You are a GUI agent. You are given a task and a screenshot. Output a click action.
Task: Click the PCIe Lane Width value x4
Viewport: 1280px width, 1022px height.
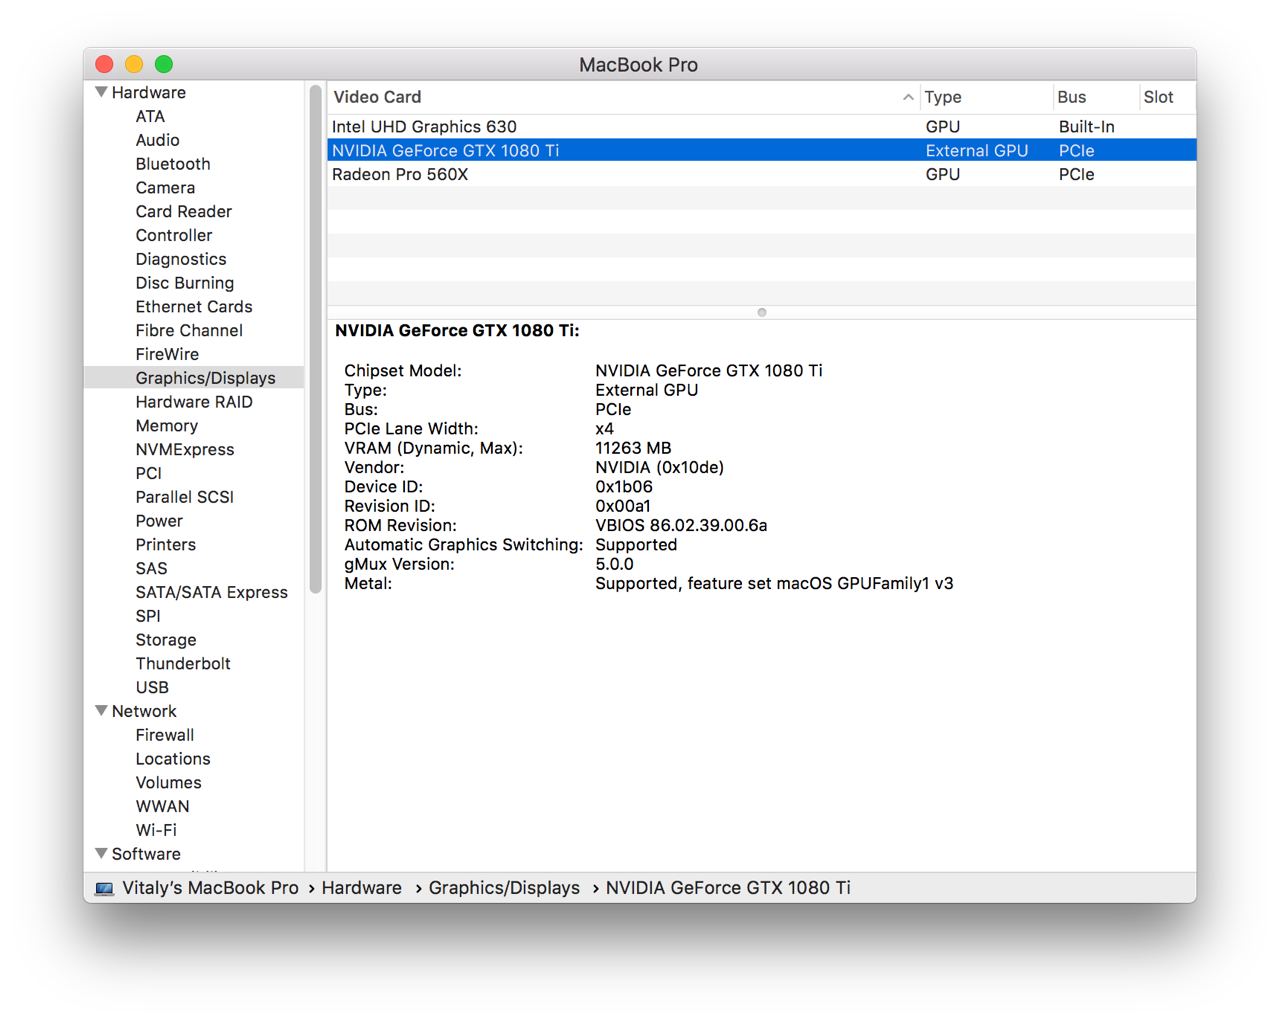(604, 429)
